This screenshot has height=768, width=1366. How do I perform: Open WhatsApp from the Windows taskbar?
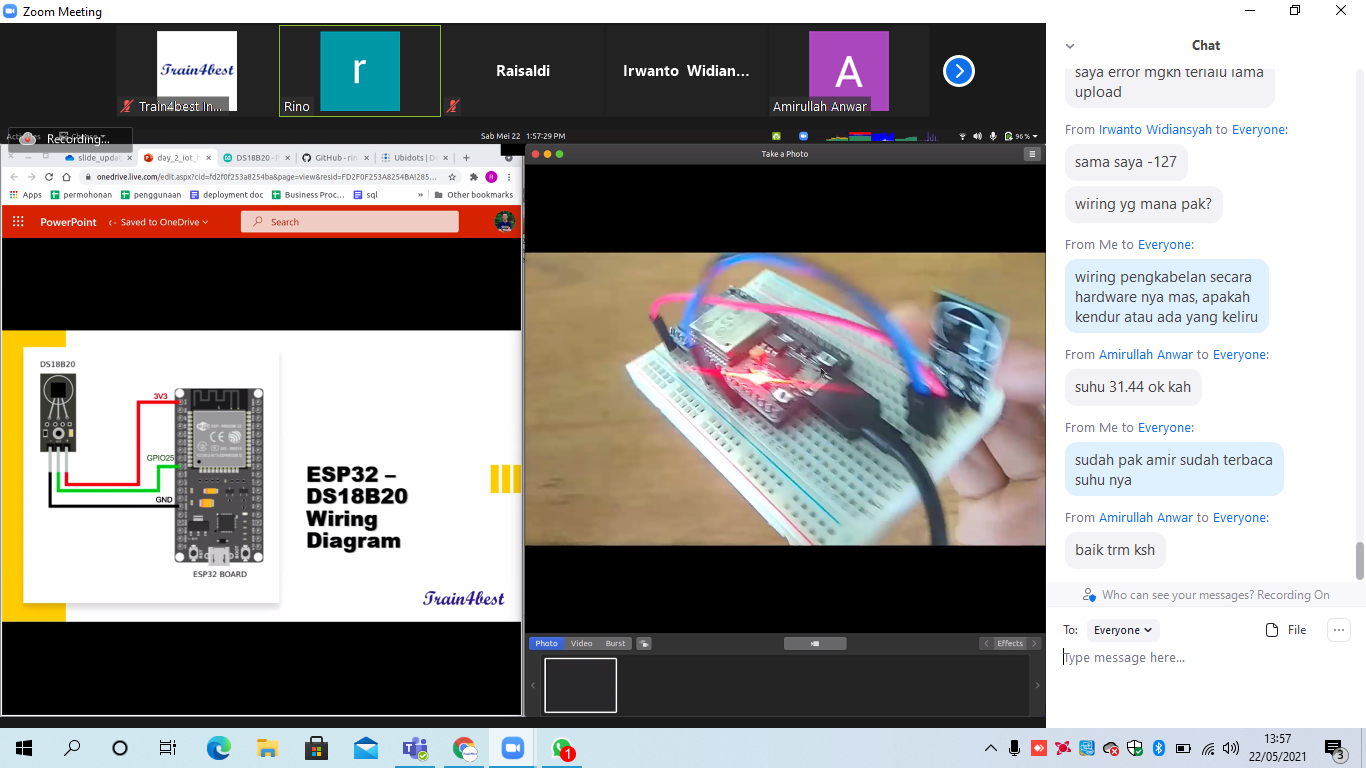tap(561, 748)
